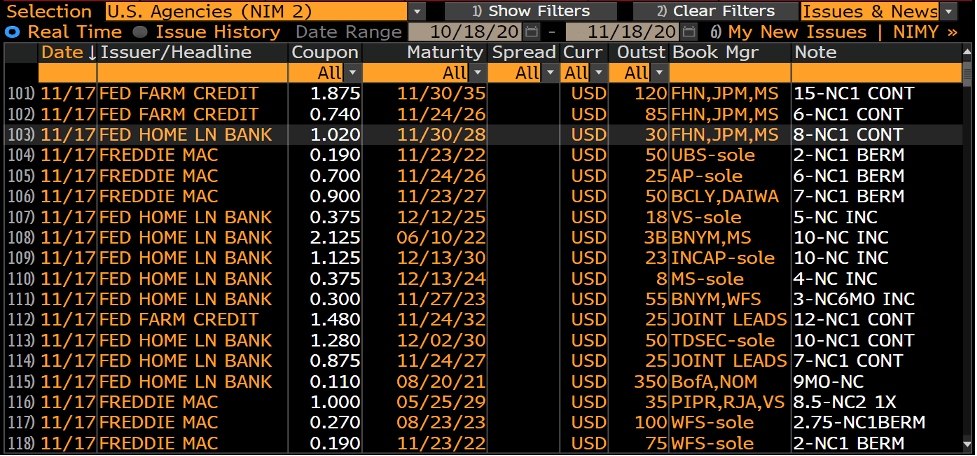
Task: Click the end date field 11/18/20
Action: [x=624, y=32]
